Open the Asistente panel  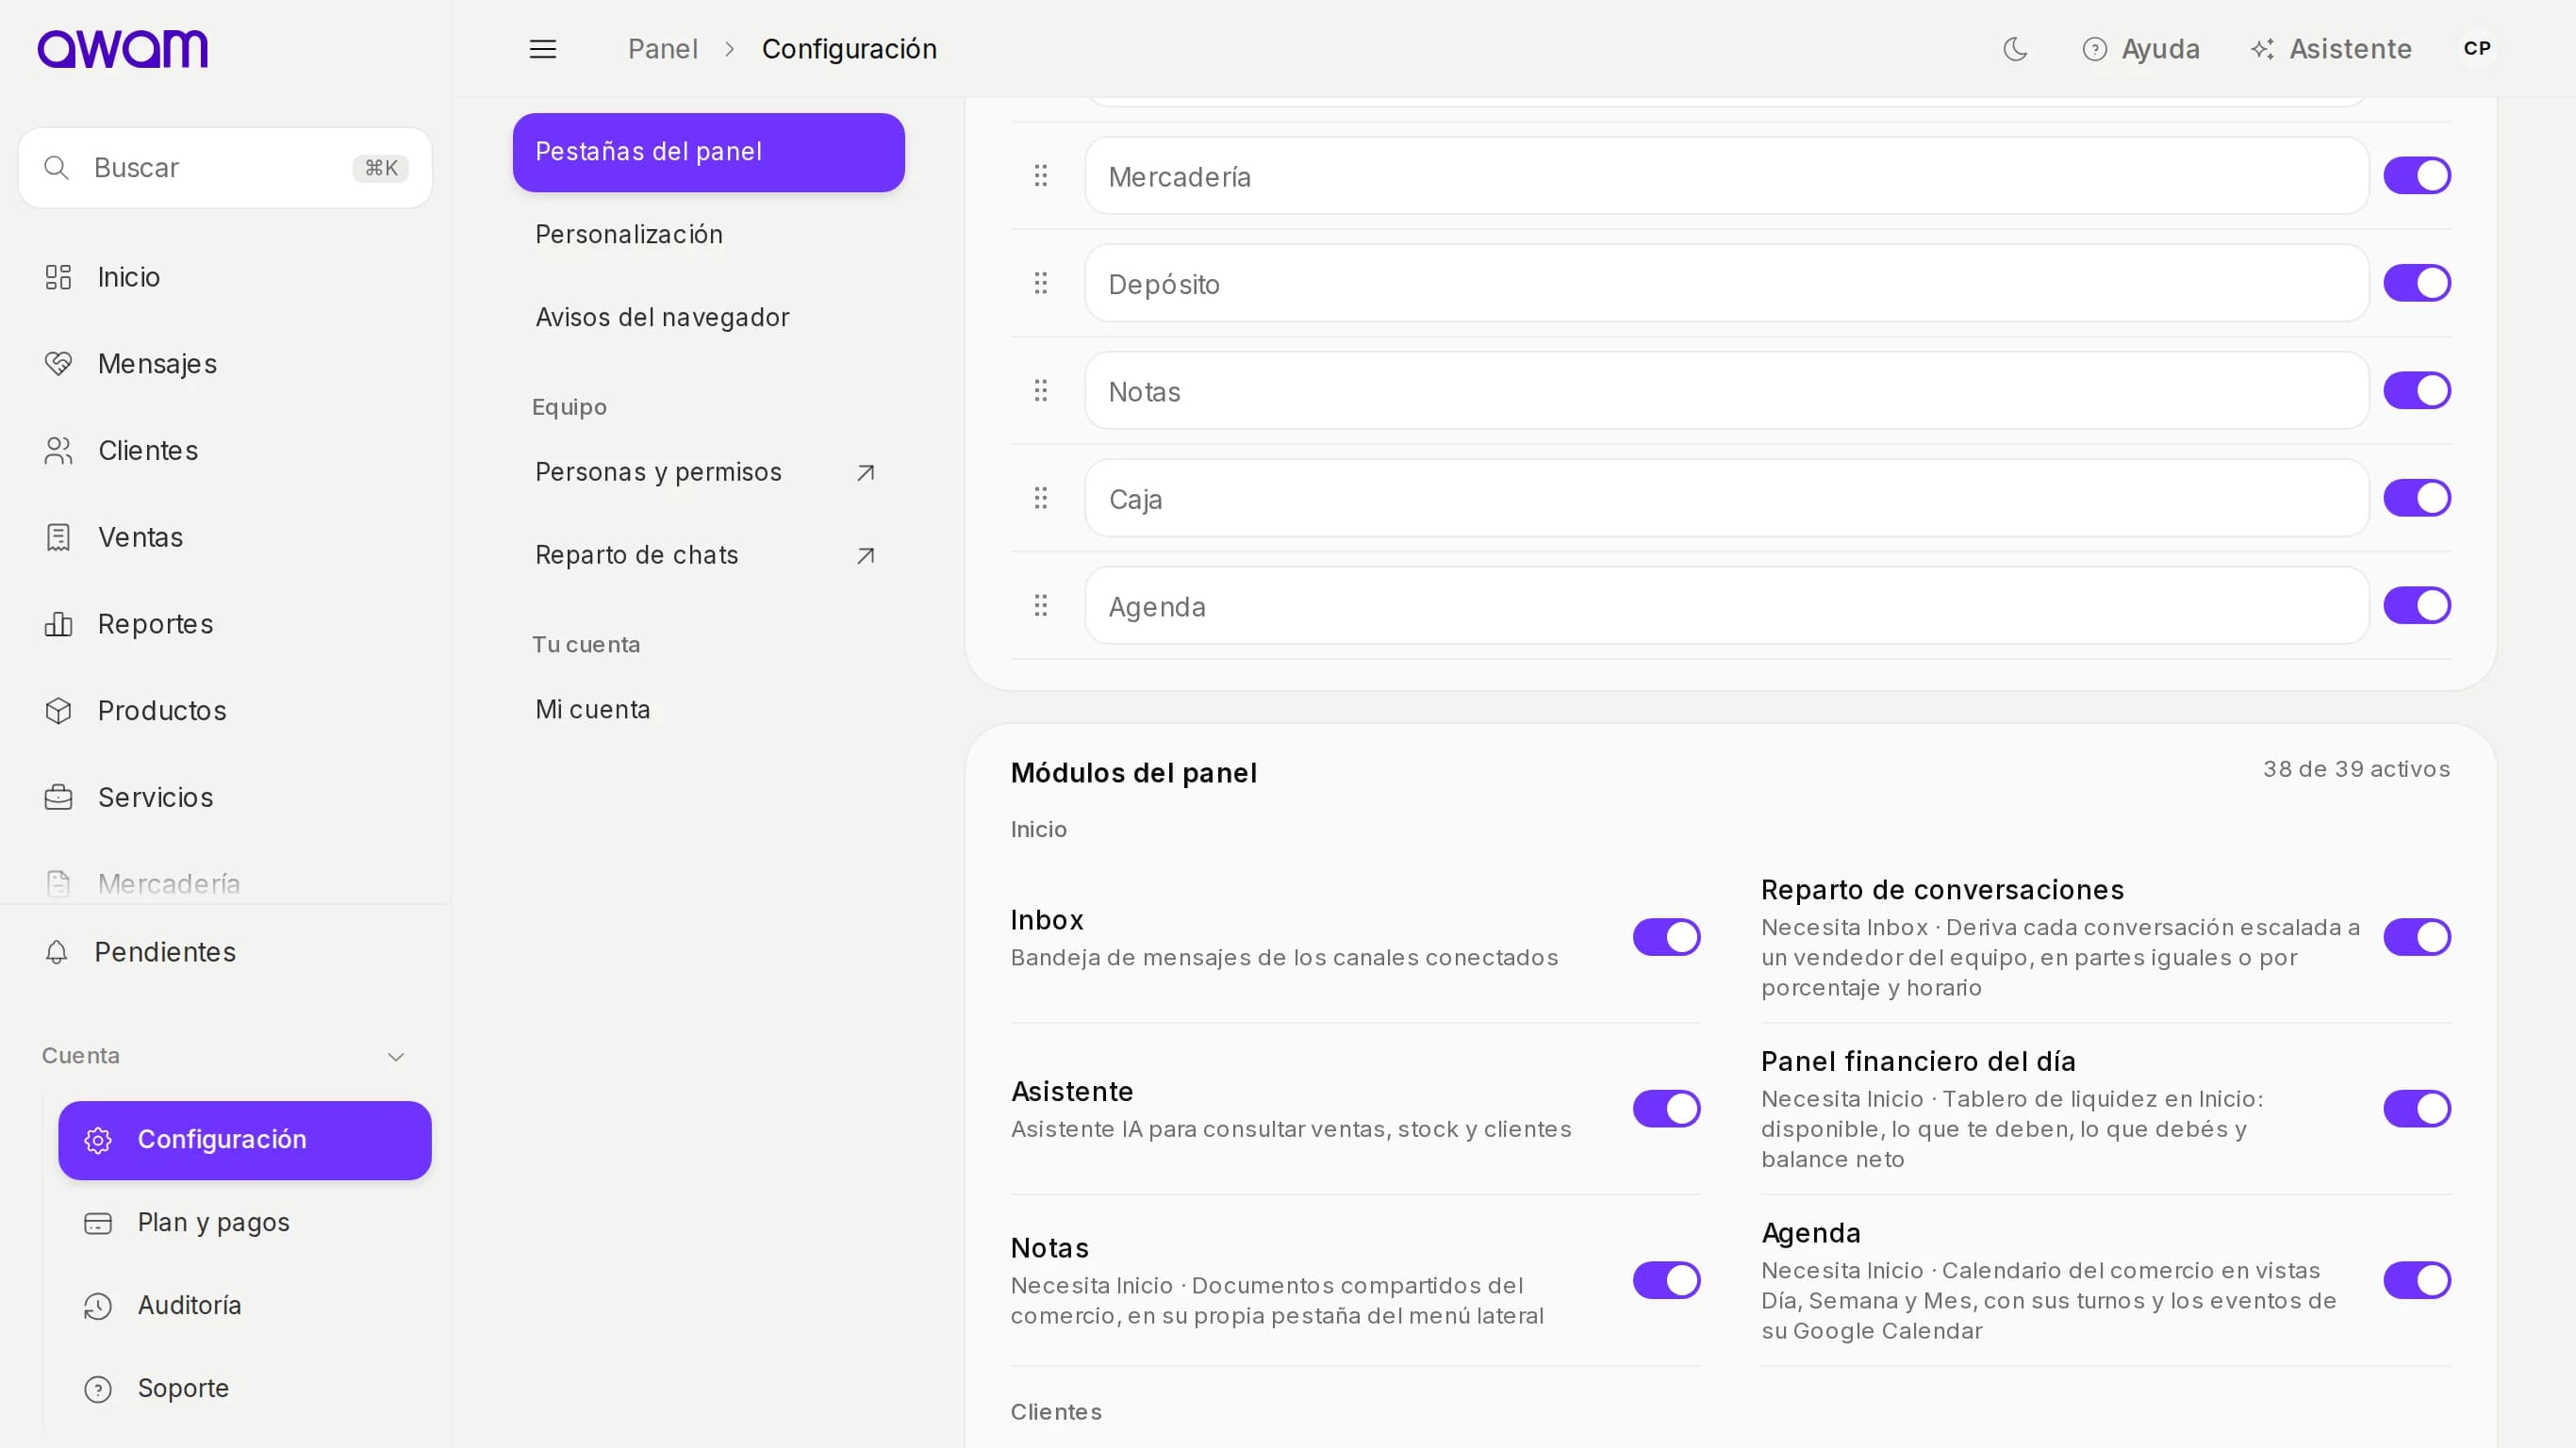coord(2330,49)
